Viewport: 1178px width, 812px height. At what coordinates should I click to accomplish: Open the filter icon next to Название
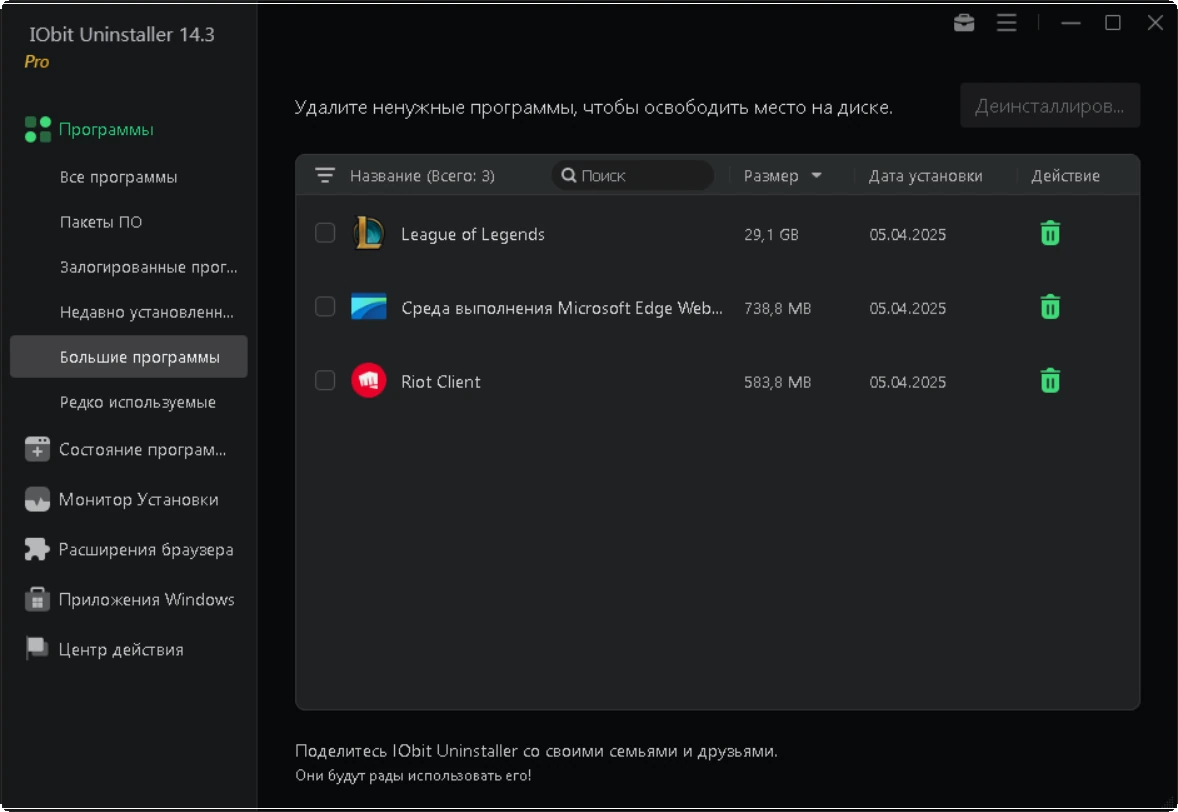click(325, 175)
